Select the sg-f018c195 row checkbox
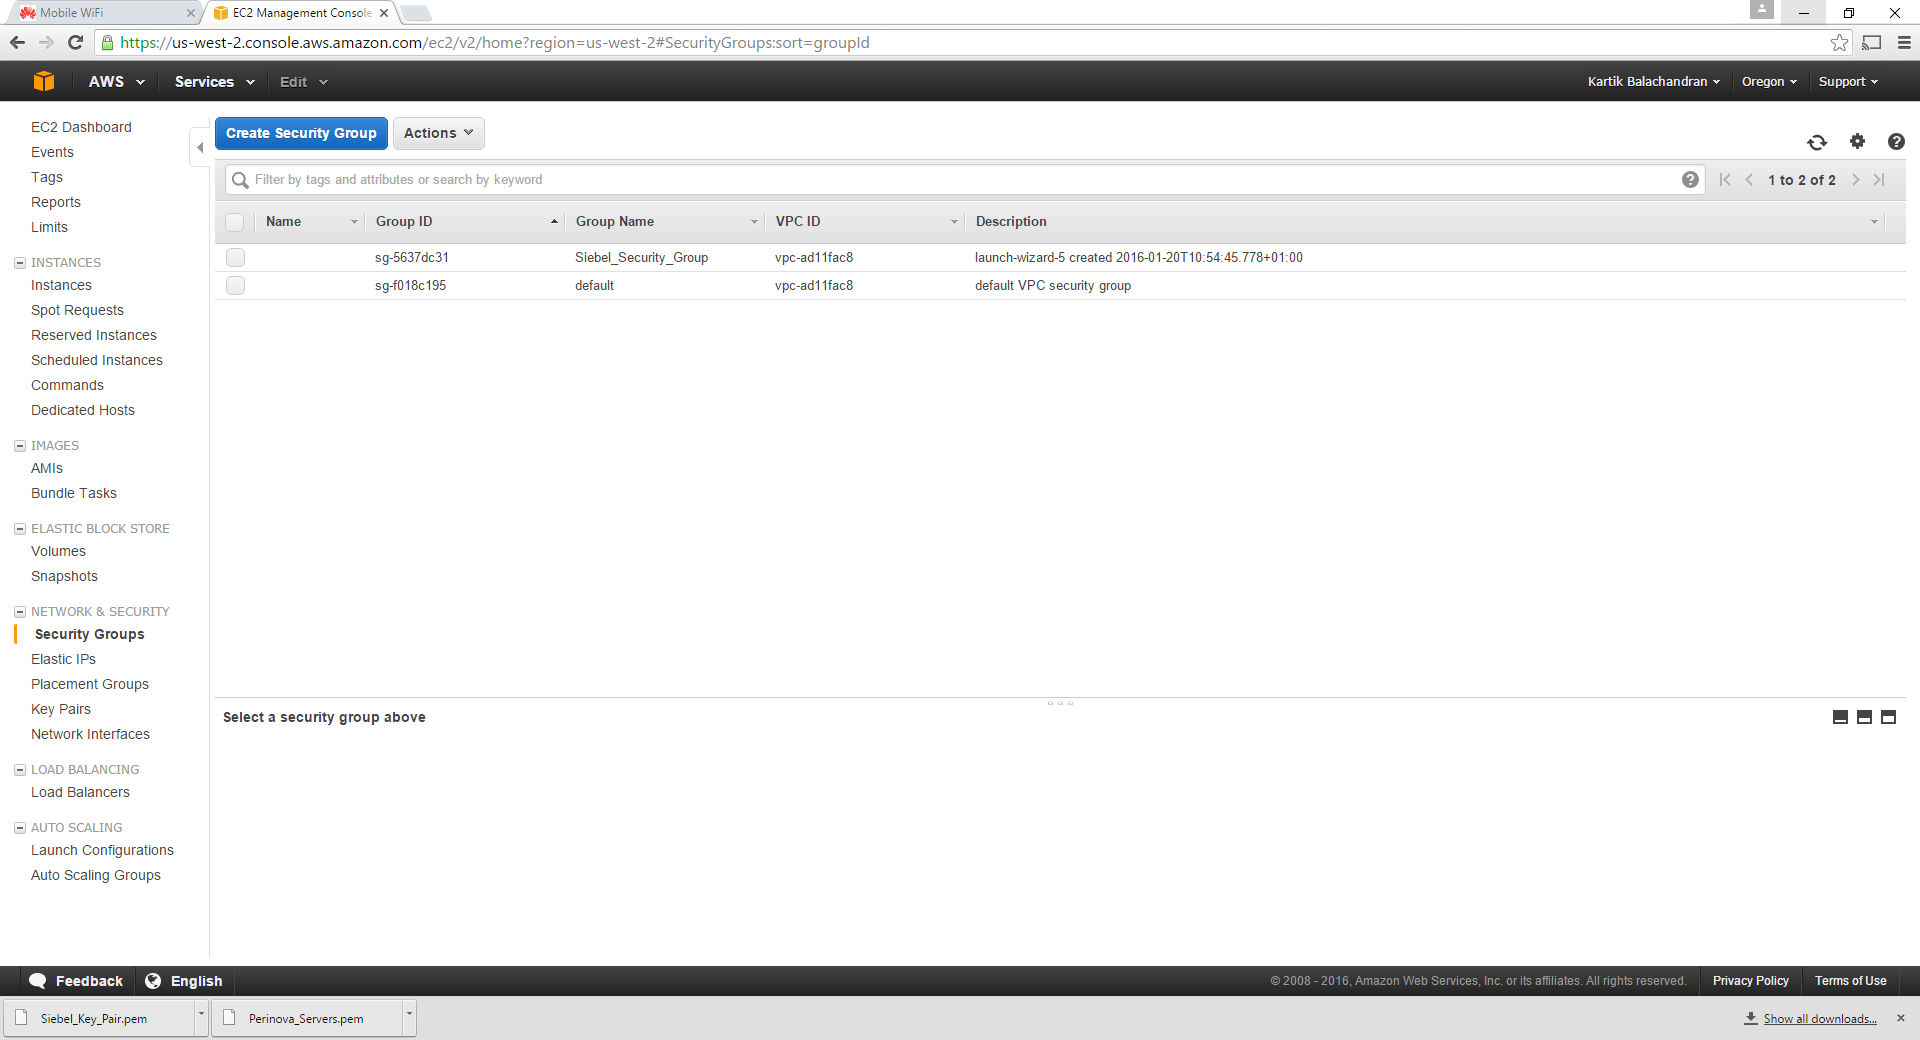Screen dimensions: 1920x1040 [235, 285]
